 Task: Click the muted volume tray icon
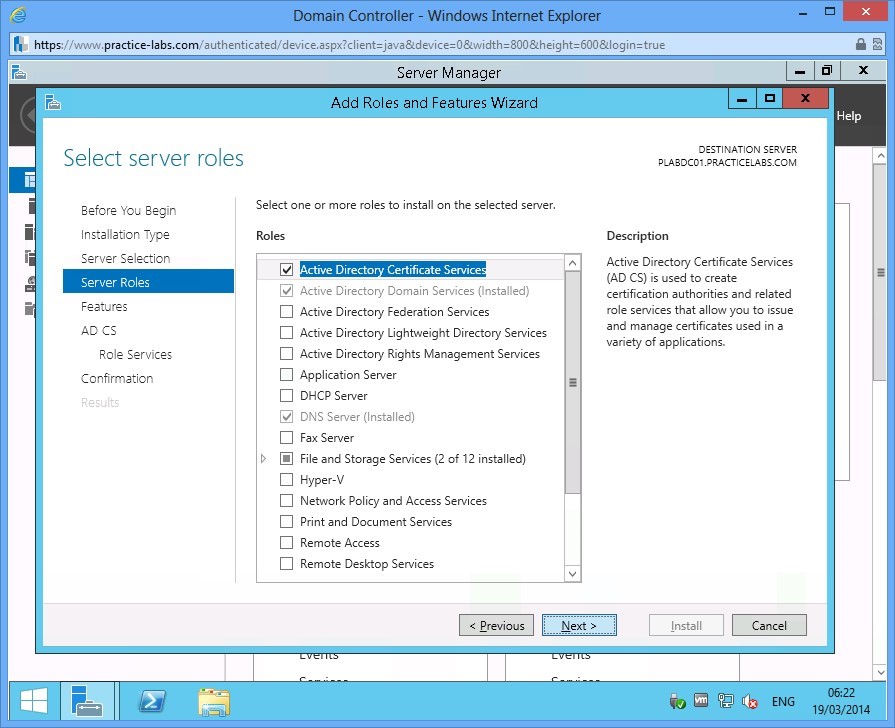pos(749,700)
